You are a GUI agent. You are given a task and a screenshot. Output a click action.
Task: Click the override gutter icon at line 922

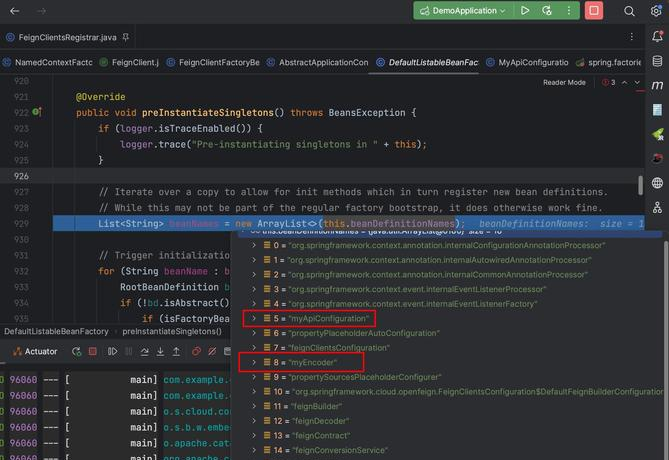pos(37,112)
